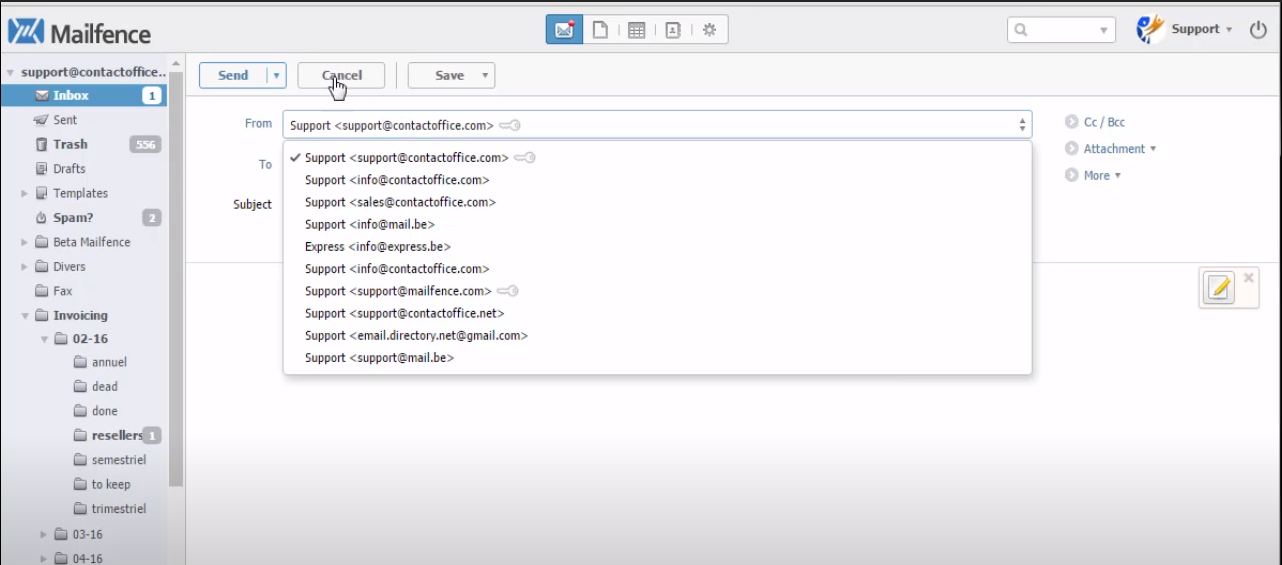Viewport: 1282px width, 565px height.
Task: Select Support <info@mail.be> sender
Action: (x=657, y=225)
